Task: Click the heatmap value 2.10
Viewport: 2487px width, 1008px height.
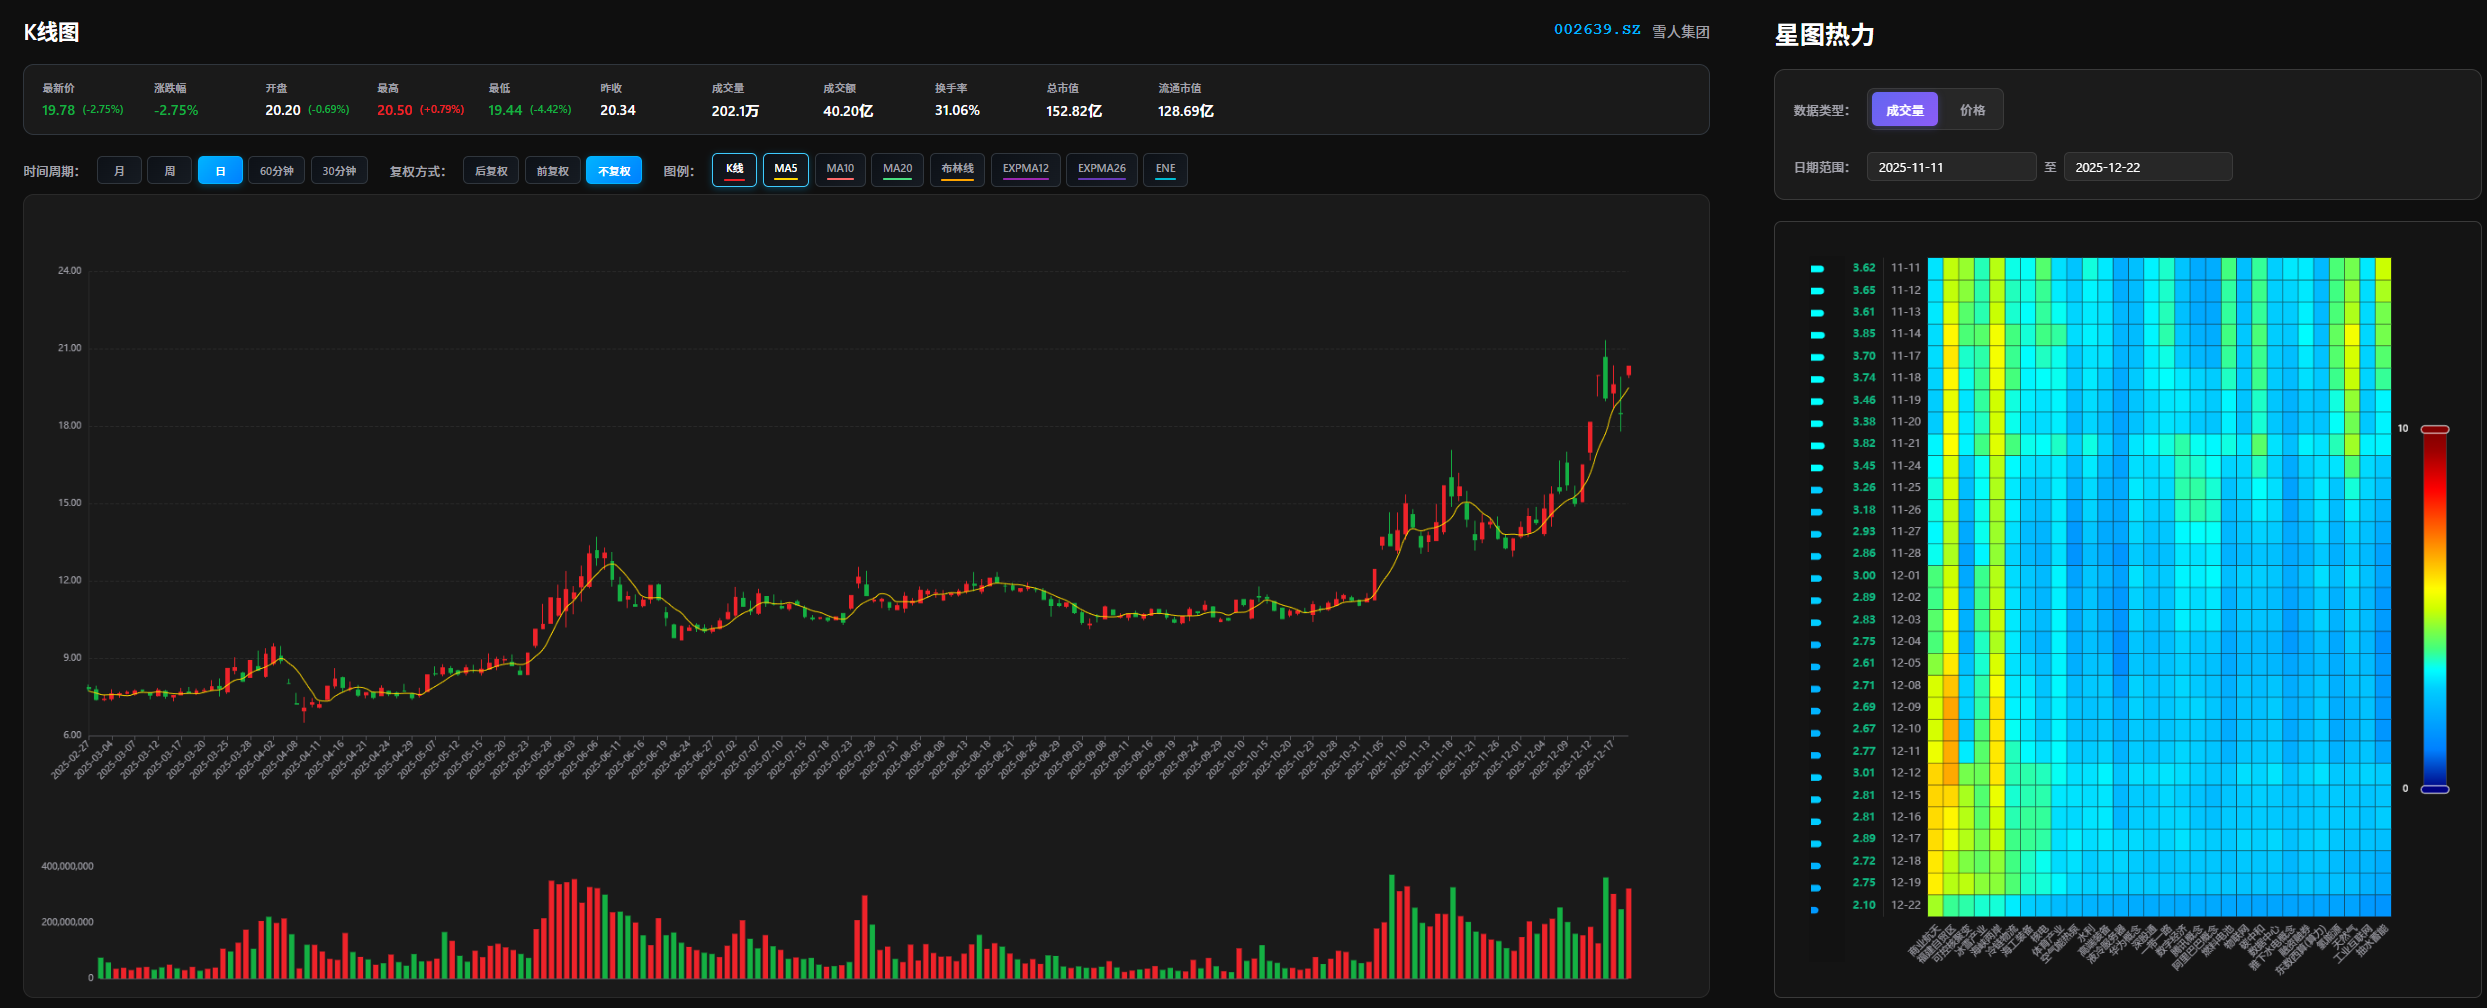Action: coord(1863,905)
